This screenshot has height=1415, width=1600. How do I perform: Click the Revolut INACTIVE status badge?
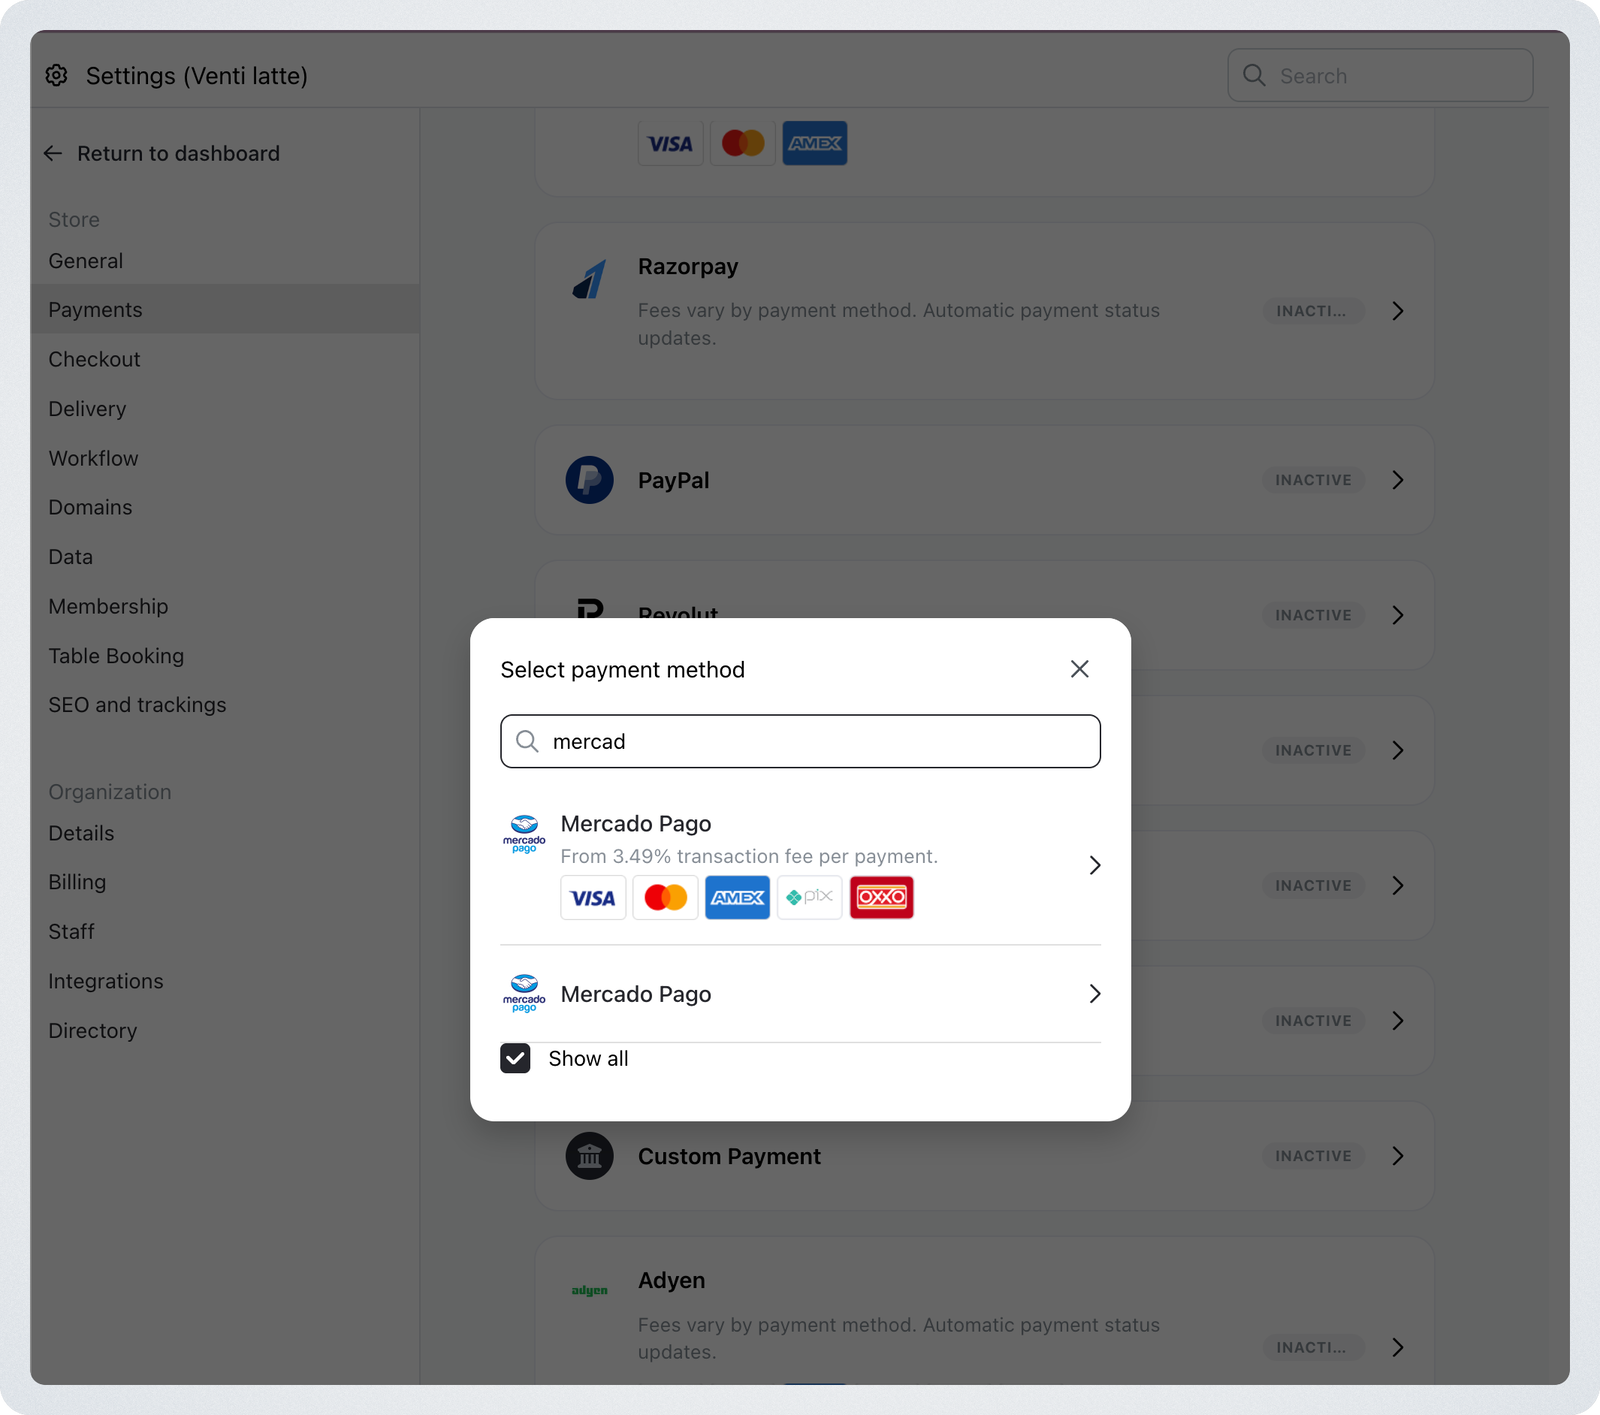1313,615
